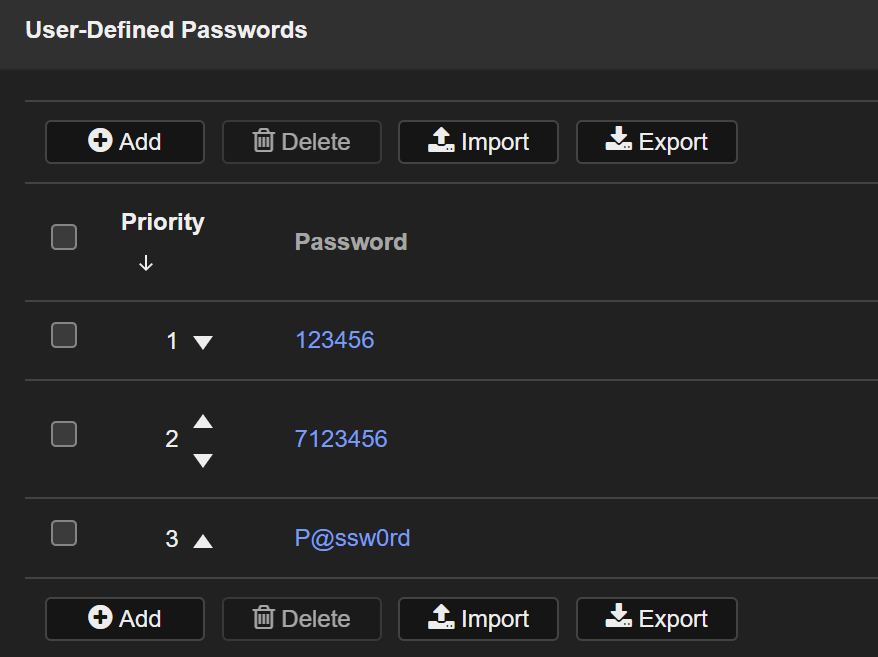Open the 123456 password link
This screenshot has height=657, width=878.
click(x=334, y=340)
